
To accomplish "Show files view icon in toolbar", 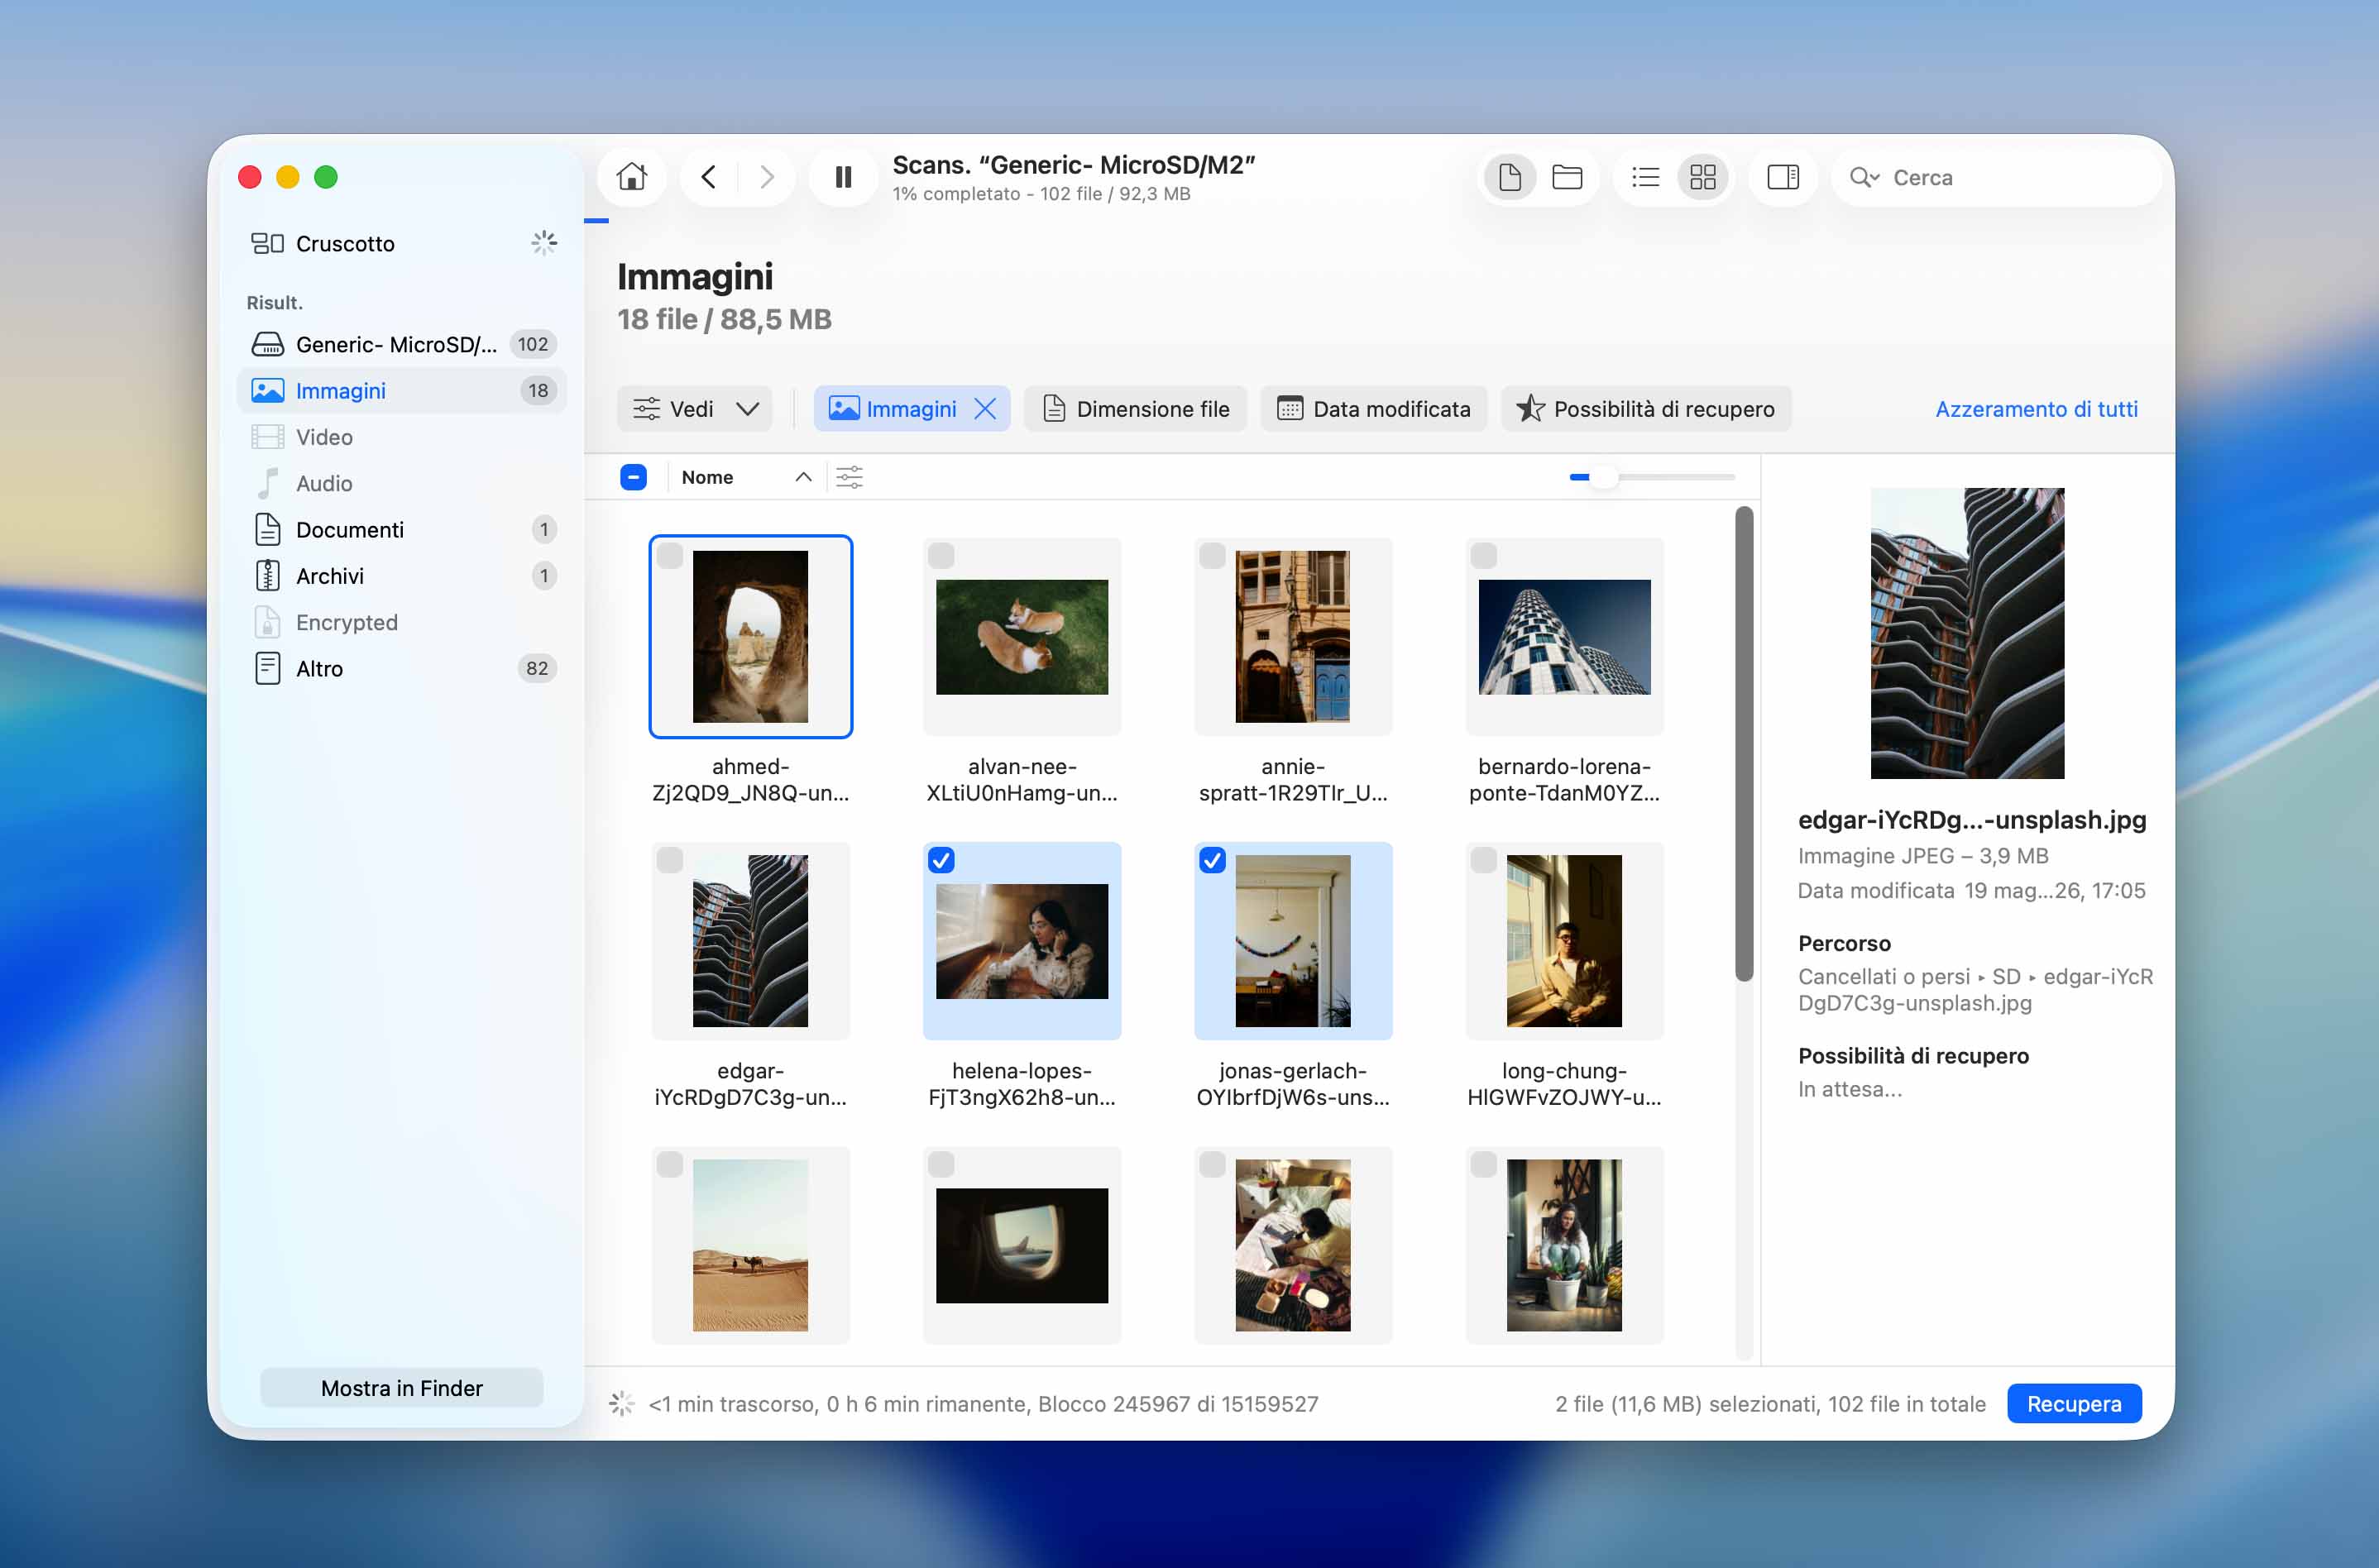I will click(x=1509, y=177).
